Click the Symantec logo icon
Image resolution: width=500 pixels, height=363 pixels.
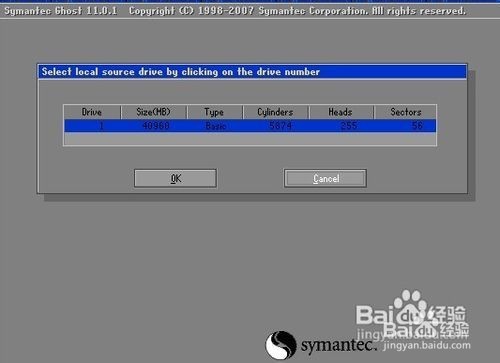click(x=281, y=345)
